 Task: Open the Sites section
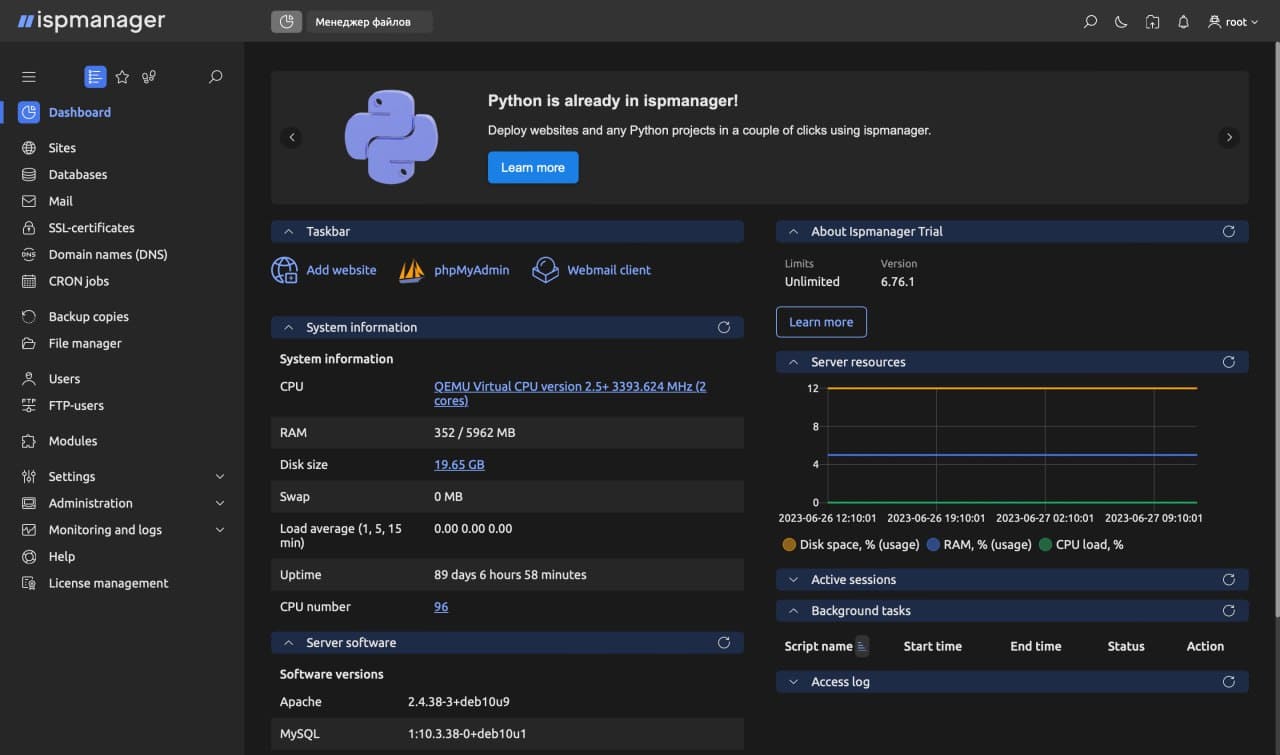coord(62,148)
